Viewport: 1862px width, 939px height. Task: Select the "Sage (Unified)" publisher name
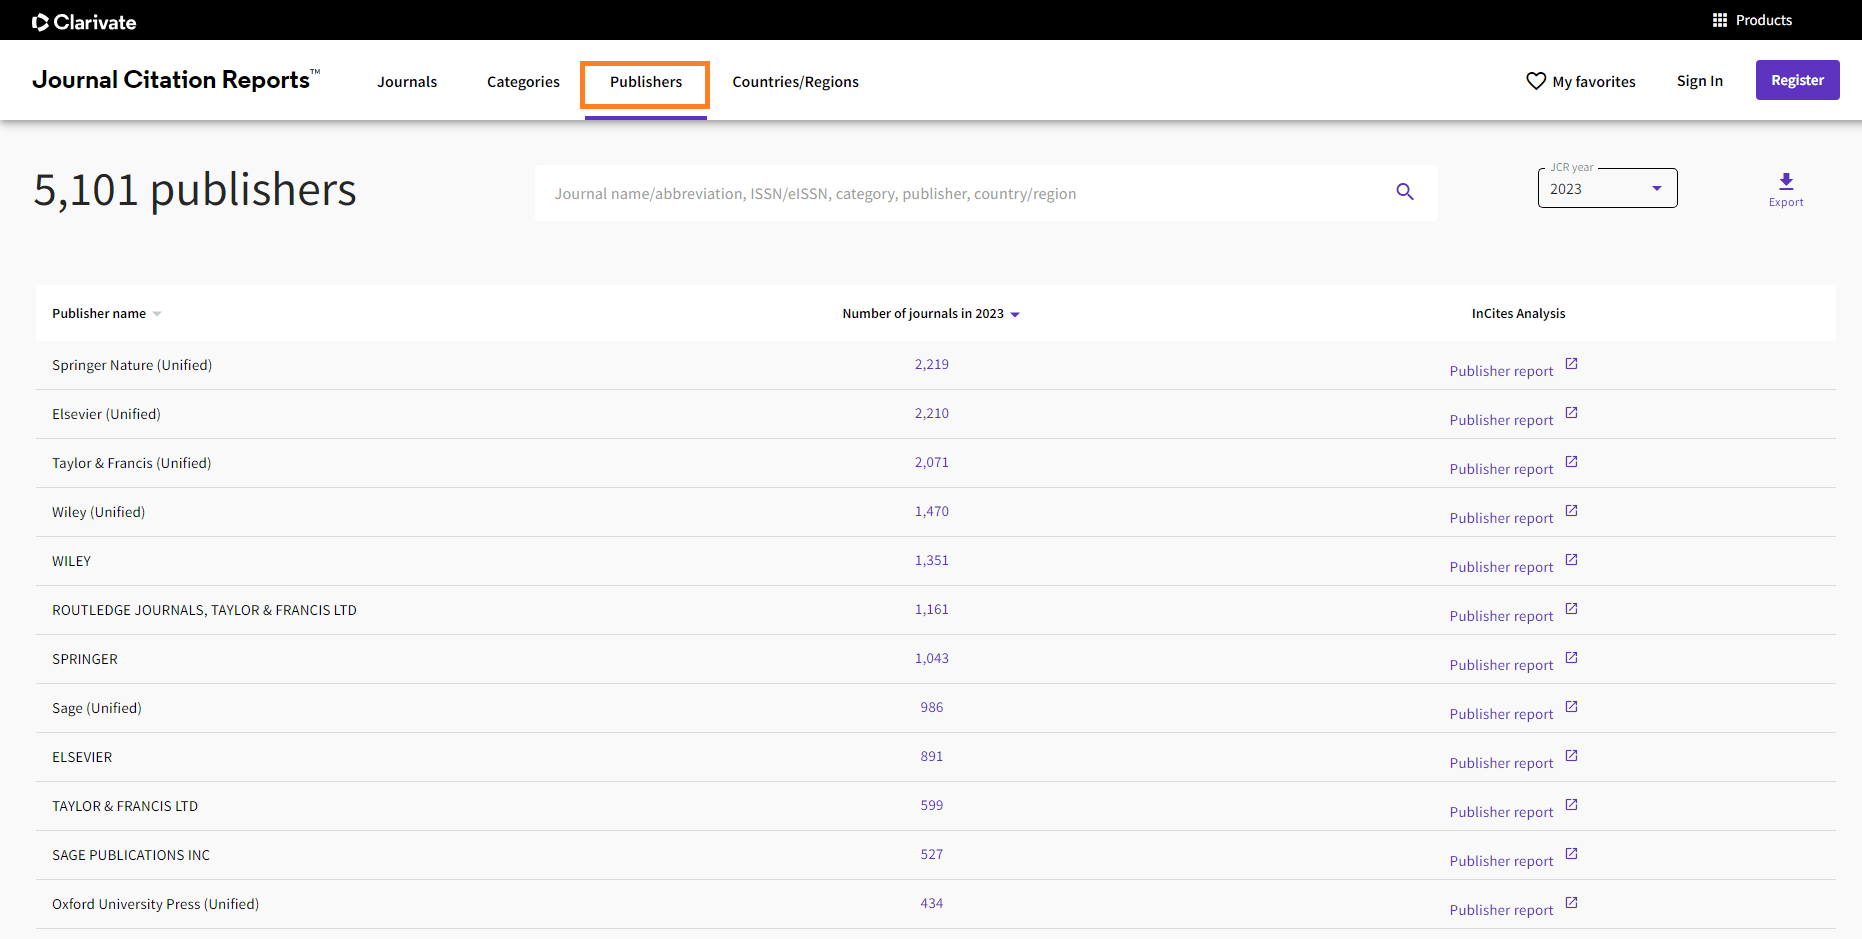(97, 708)
